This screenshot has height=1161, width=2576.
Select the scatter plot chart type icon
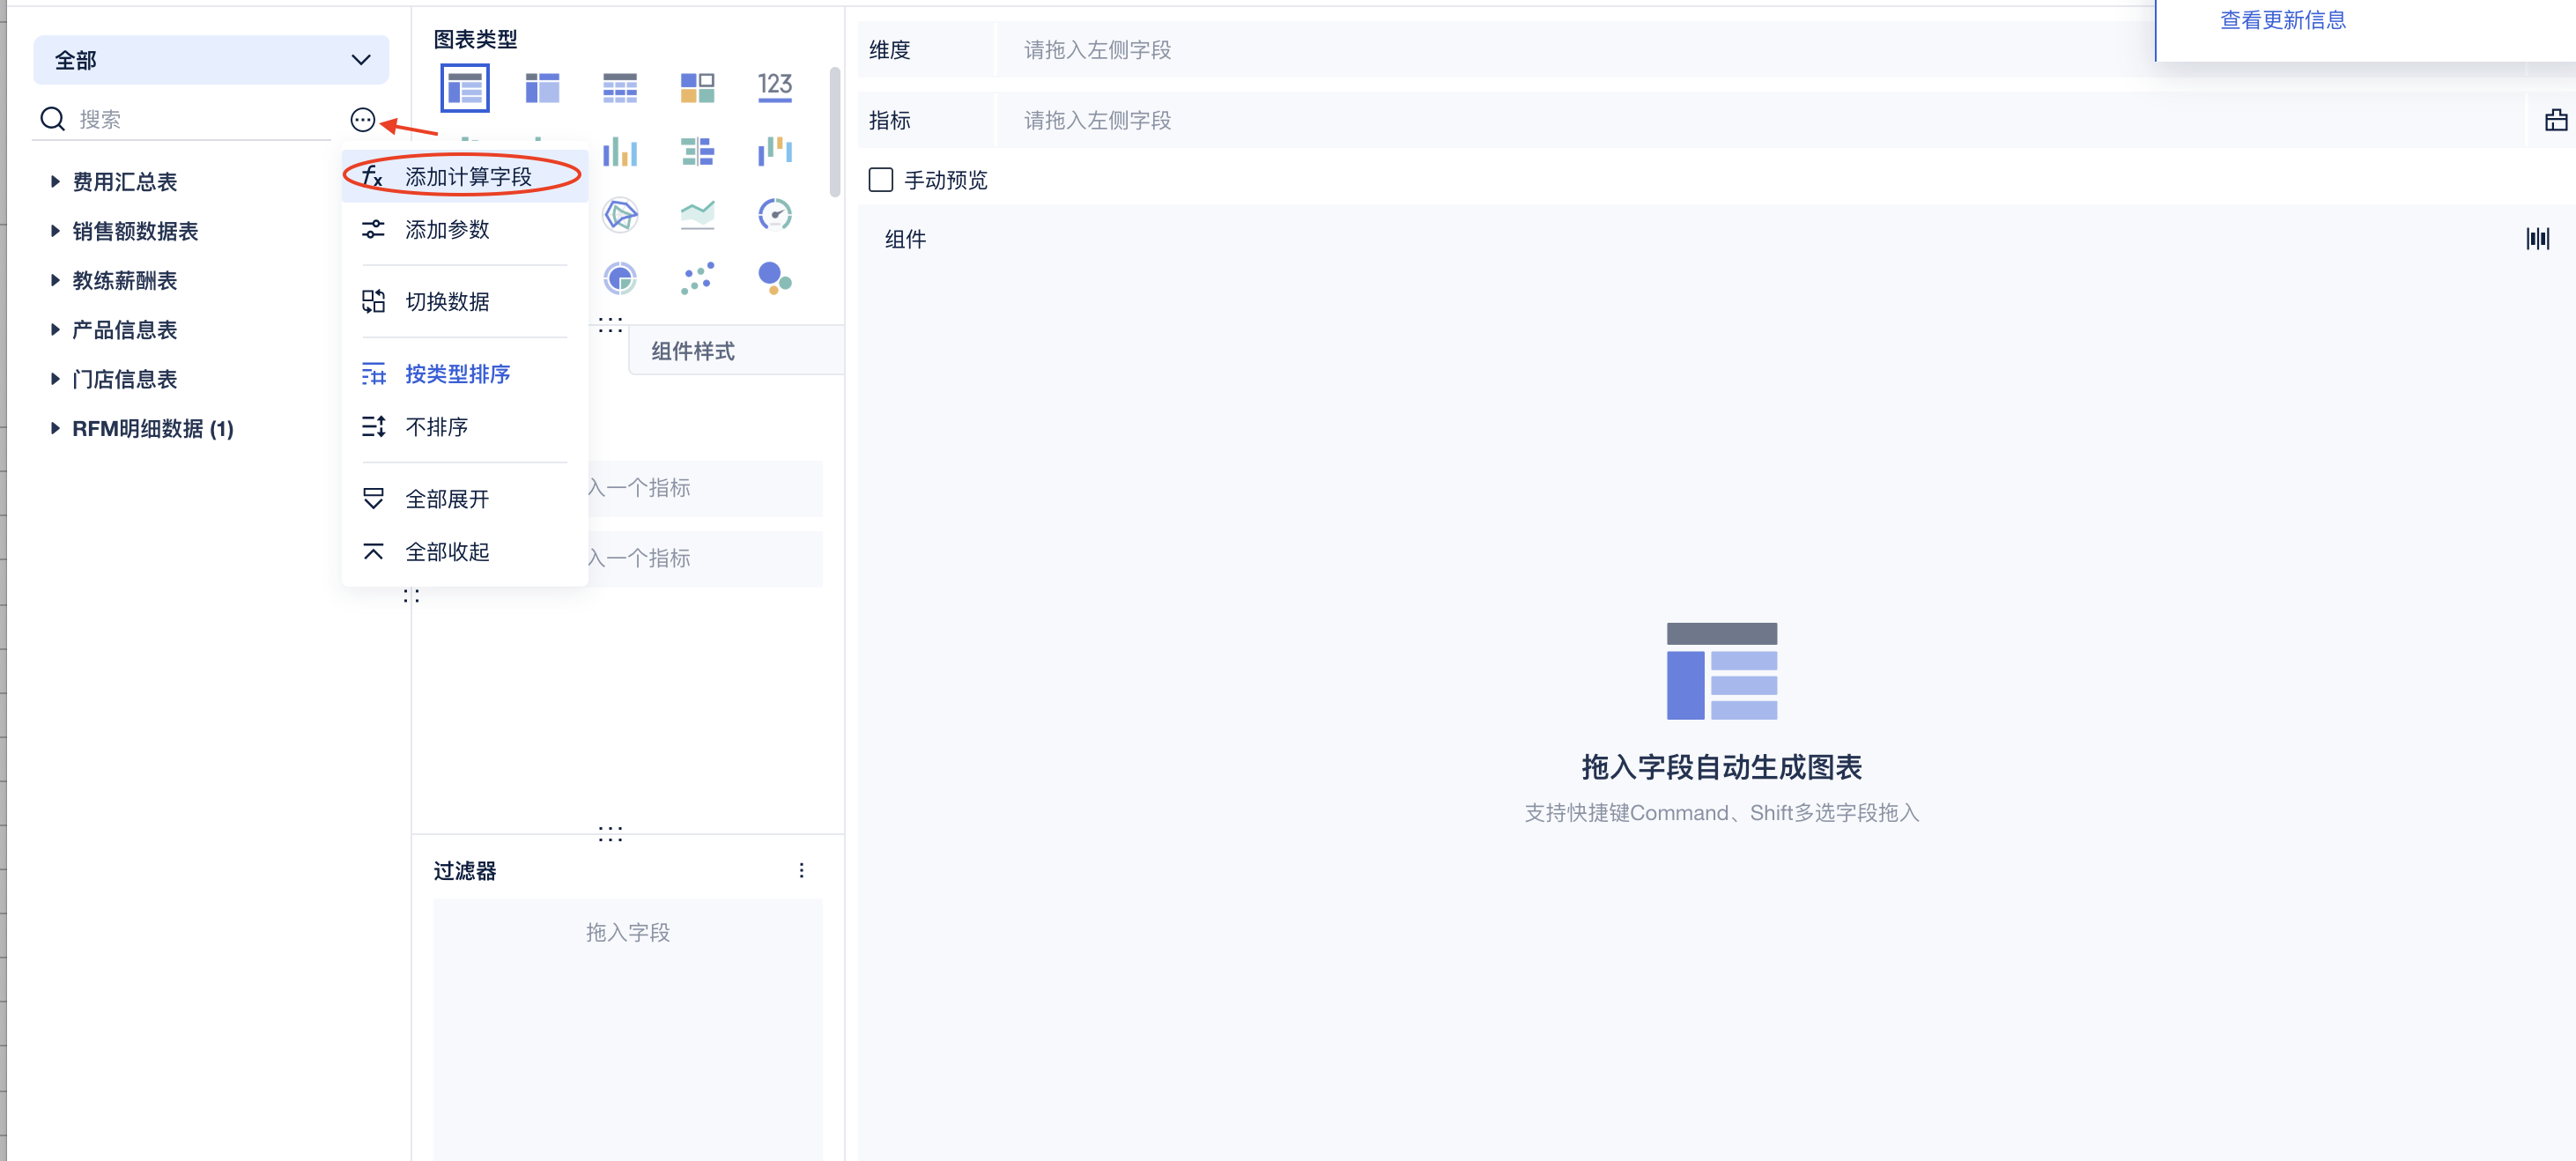[697, 278]
